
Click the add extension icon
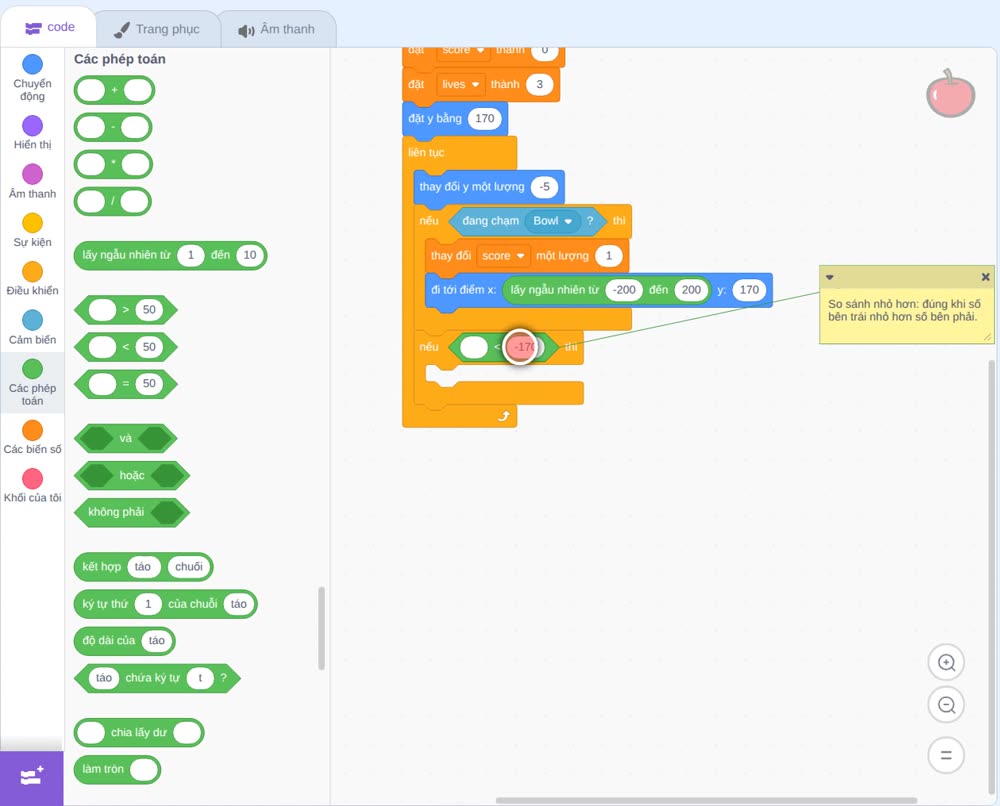[x=31, y=776]
